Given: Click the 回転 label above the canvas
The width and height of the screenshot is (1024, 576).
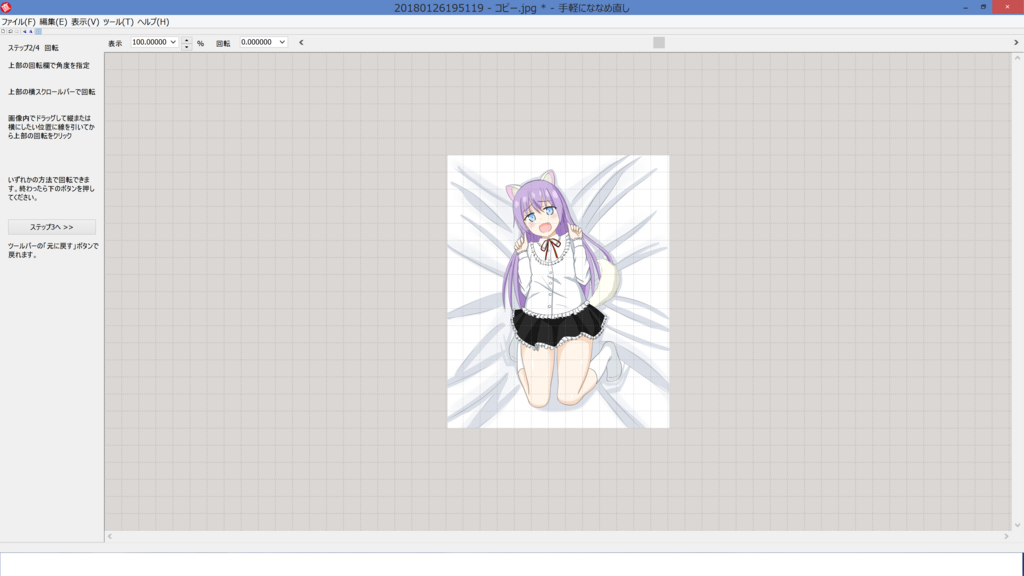Looking at the screenshot, I should (223, 44).
